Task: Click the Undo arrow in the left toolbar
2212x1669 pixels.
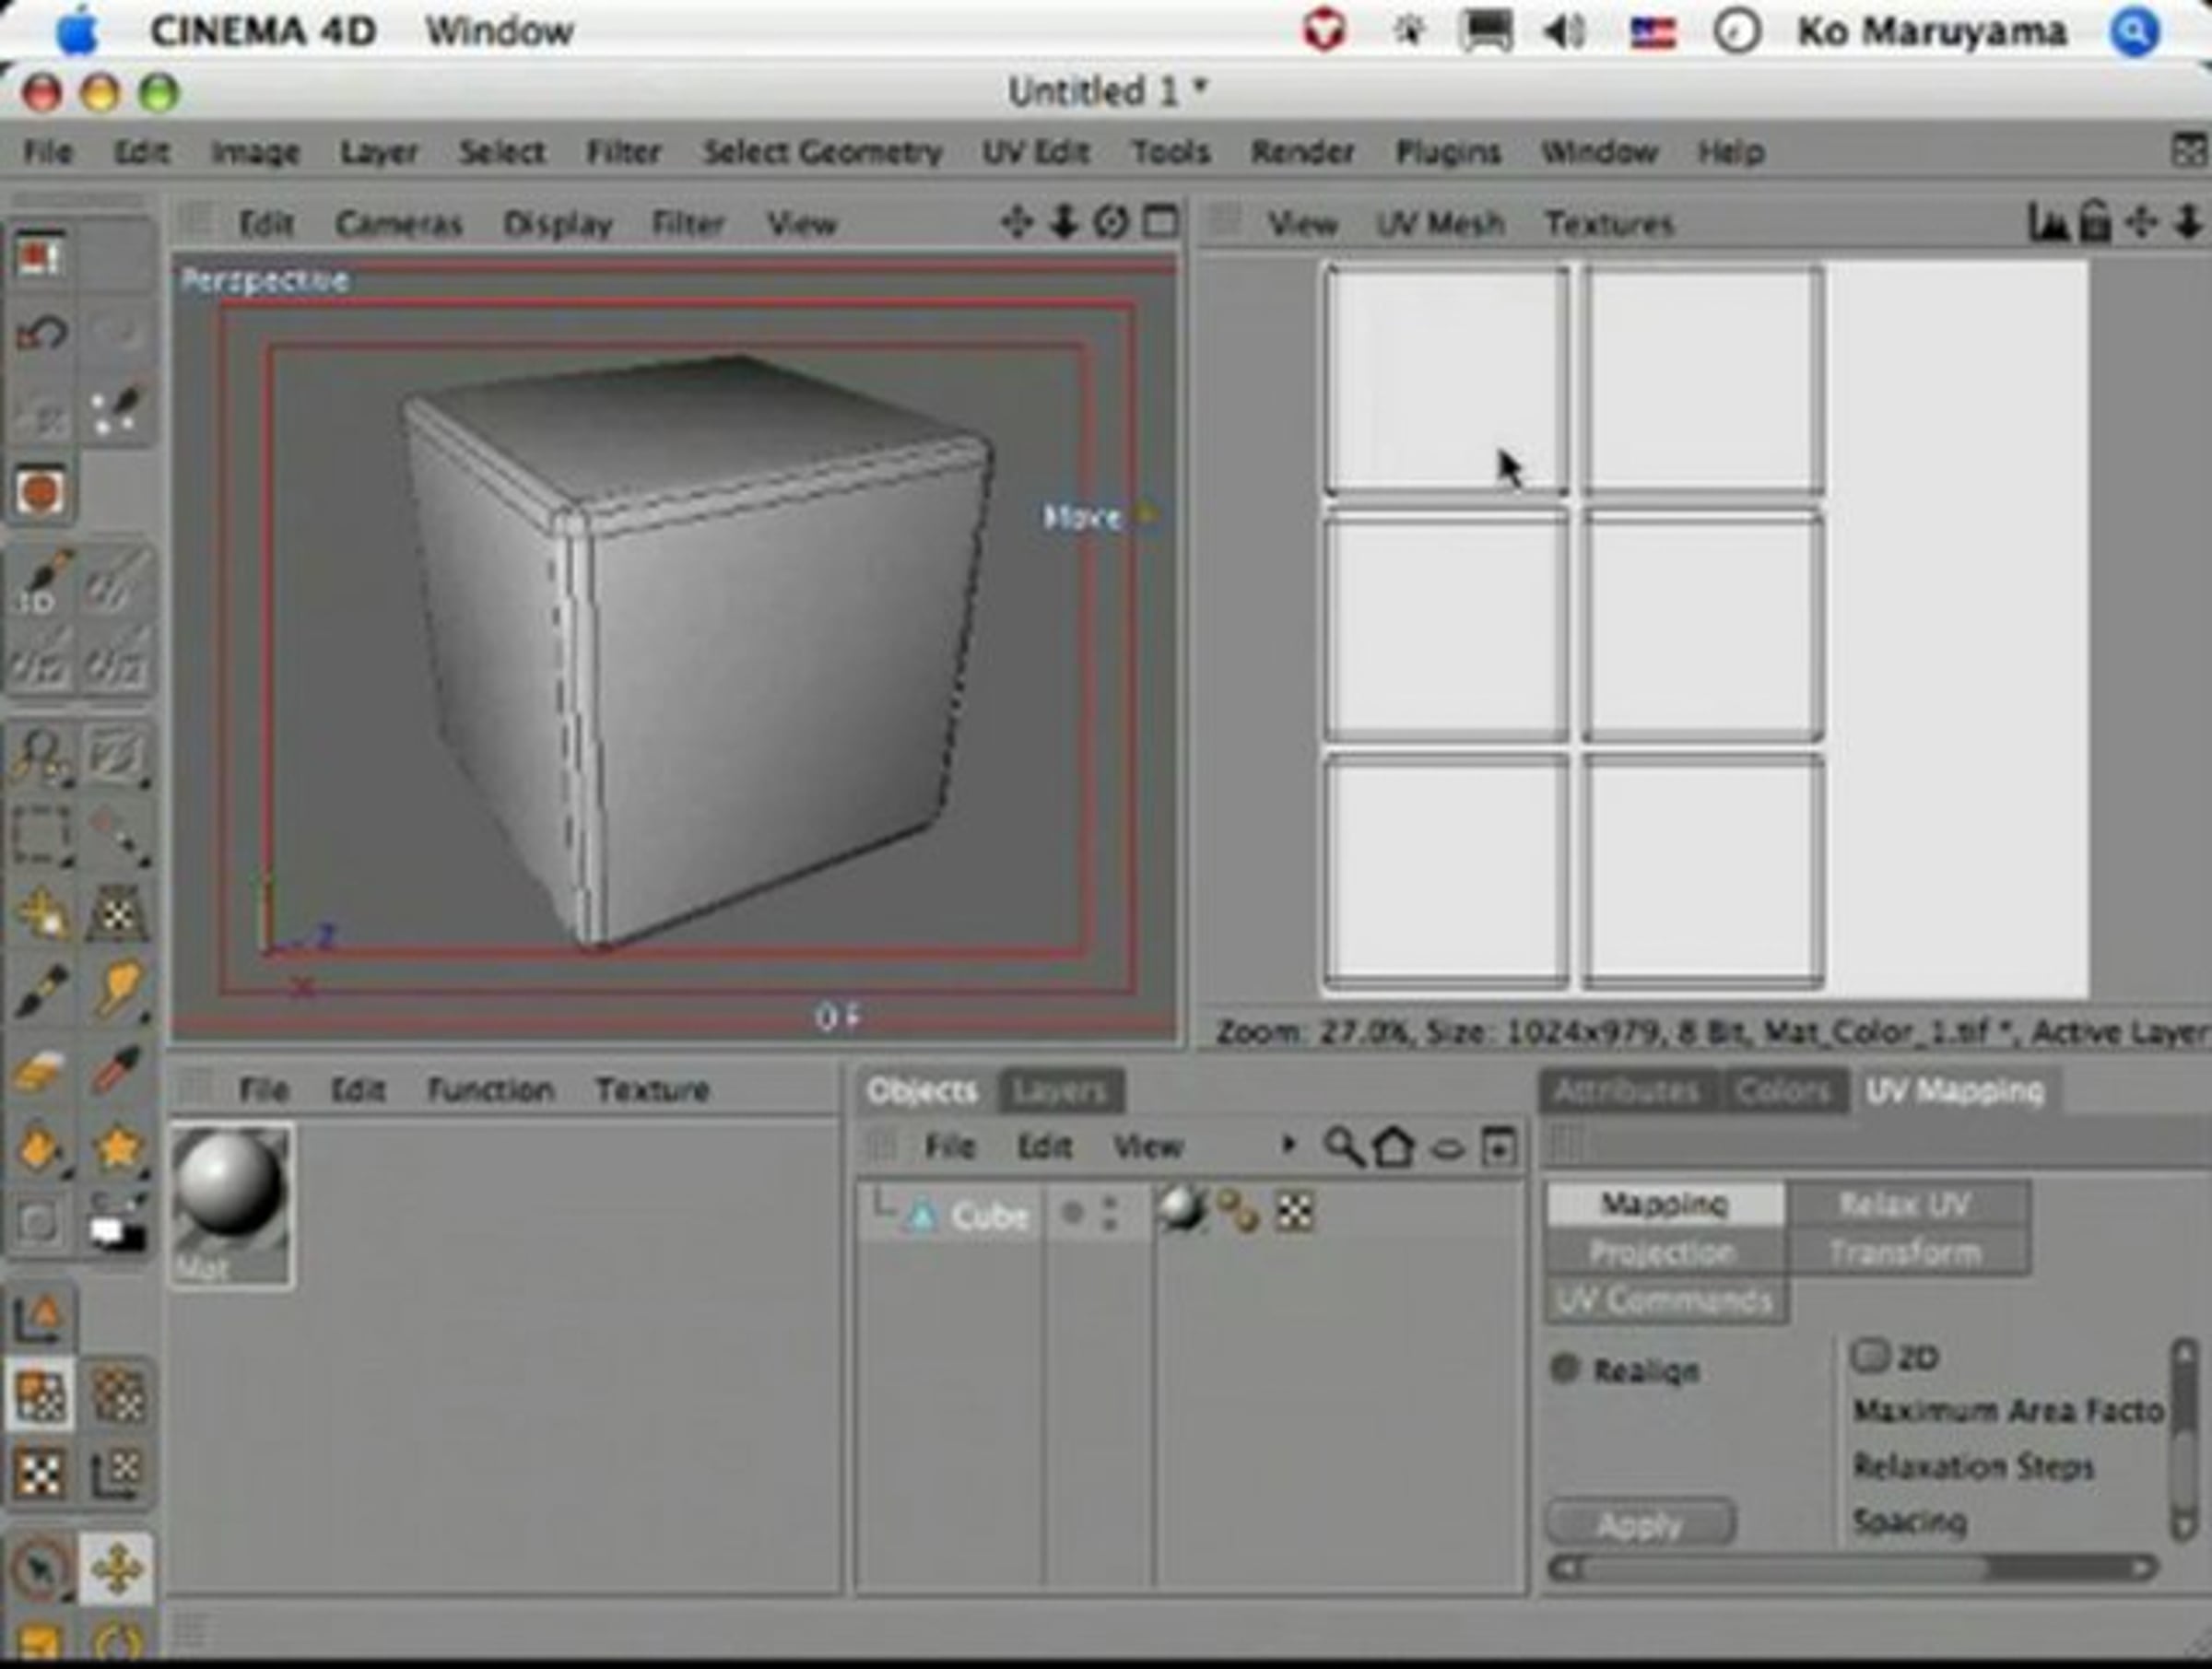Action: [41, 333]
